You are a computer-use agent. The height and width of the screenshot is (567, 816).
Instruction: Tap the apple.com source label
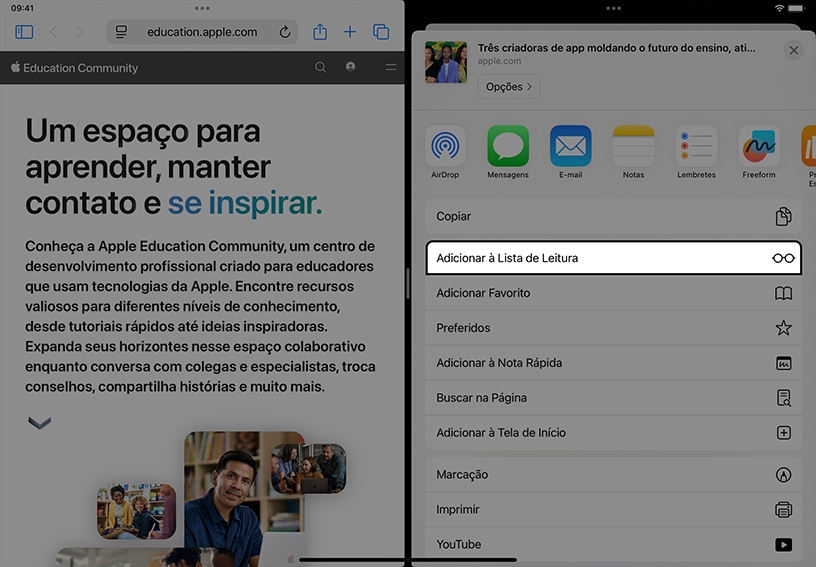tap(499, 61)
